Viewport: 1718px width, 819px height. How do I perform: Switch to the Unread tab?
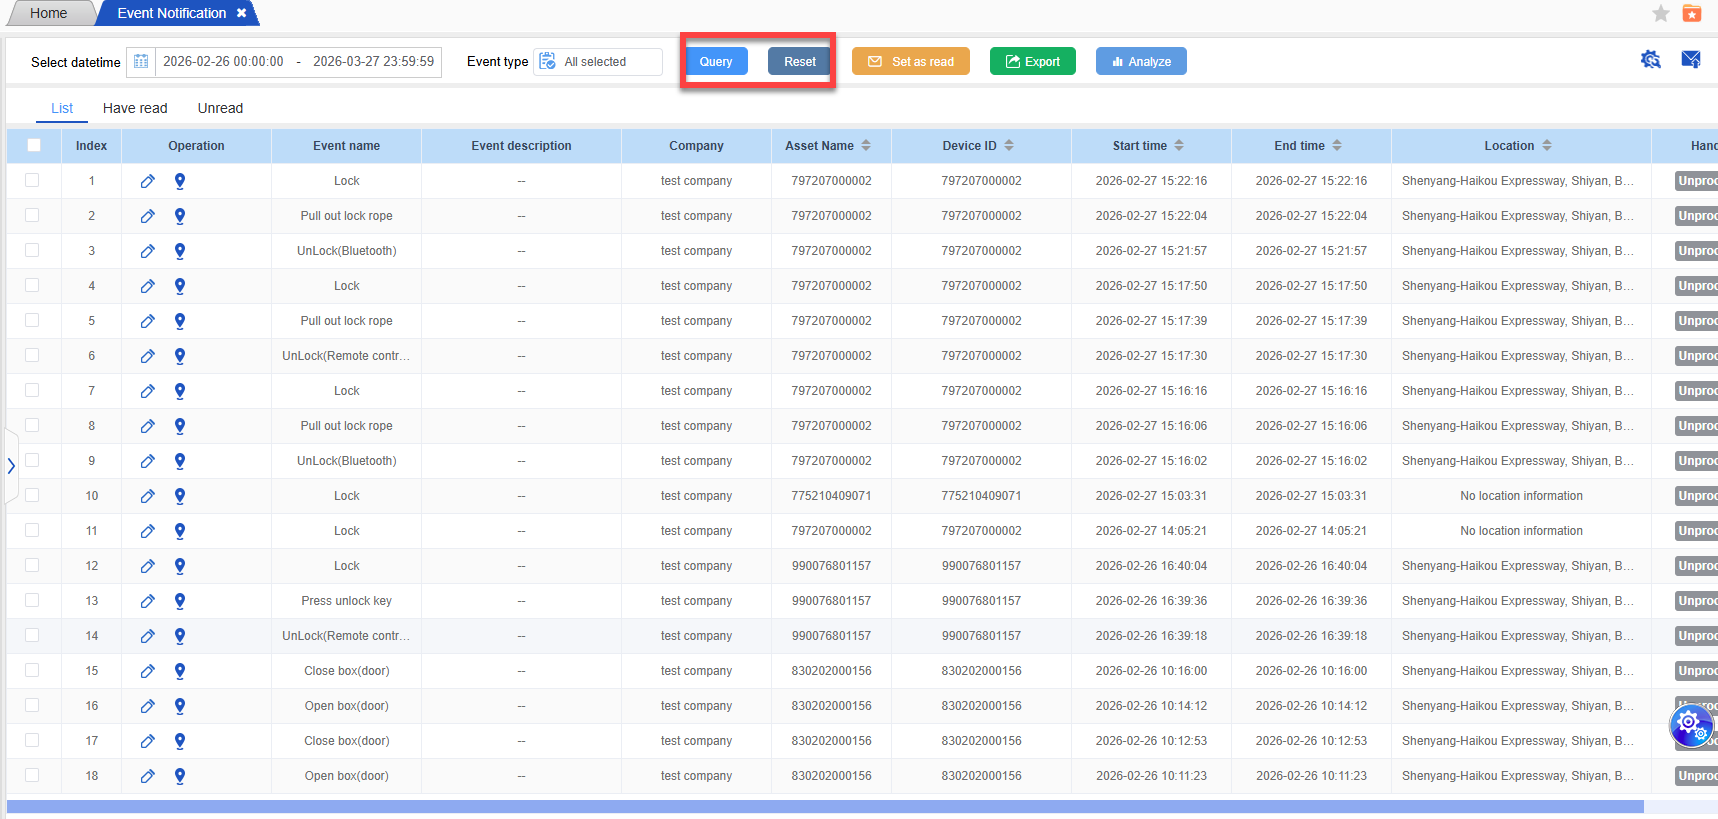coord(220,108)
